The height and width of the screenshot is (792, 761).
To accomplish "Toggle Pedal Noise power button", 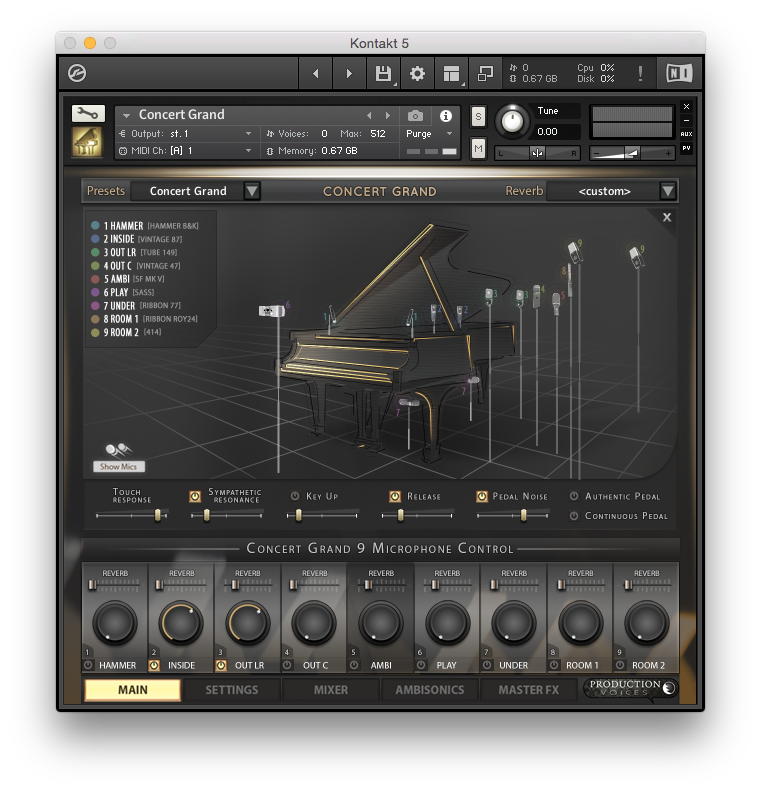I will point(482,497).
